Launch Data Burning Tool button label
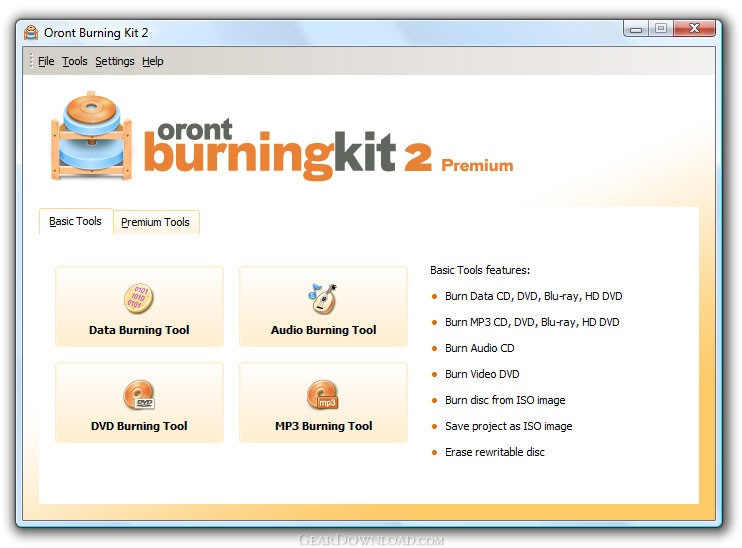Viewport: 742px width, 548px height. pos(139,330)
